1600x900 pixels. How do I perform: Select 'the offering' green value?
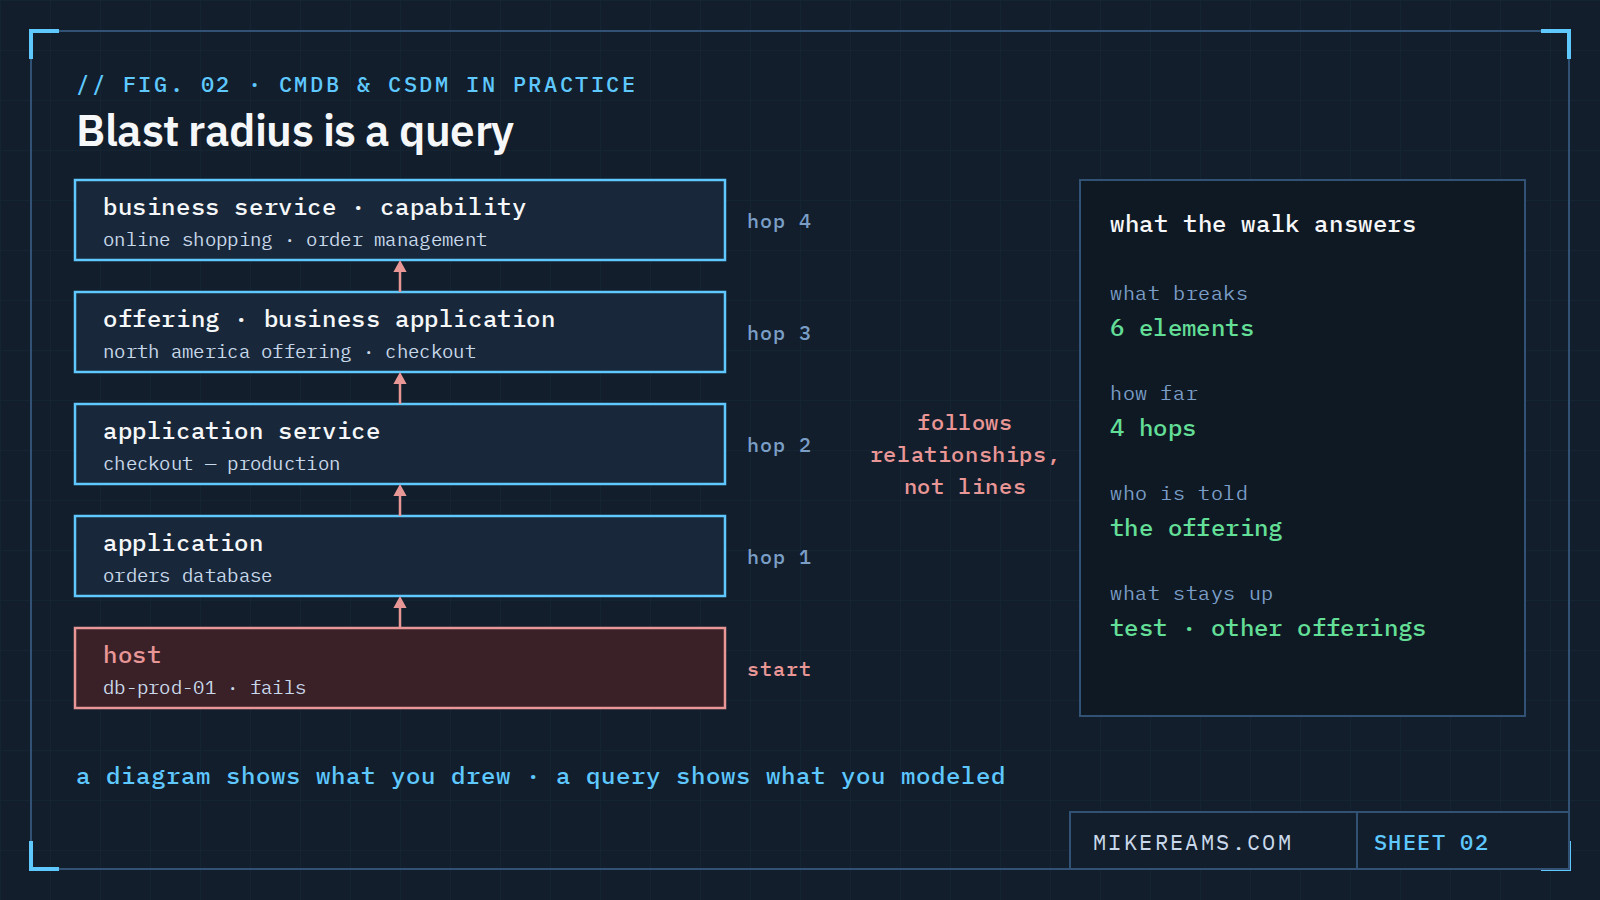pyautogui.click(x=1196, y=528)
